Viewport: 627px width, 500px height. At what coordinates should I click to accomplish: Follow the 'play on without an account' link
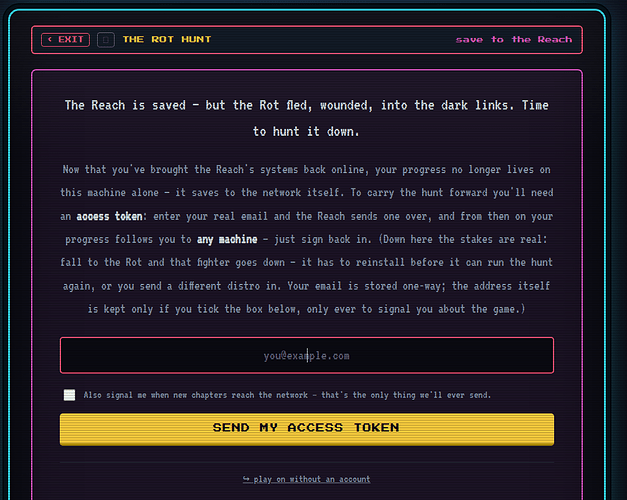point(306,479)
